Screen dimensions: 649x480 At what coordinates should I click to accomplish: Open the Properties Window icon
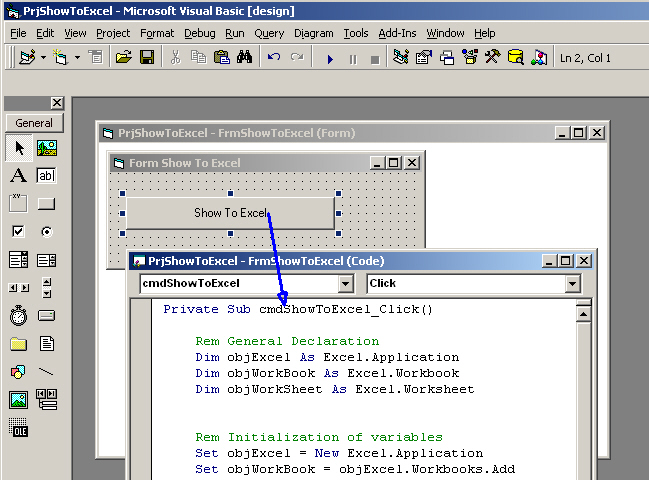pos(424,57)
